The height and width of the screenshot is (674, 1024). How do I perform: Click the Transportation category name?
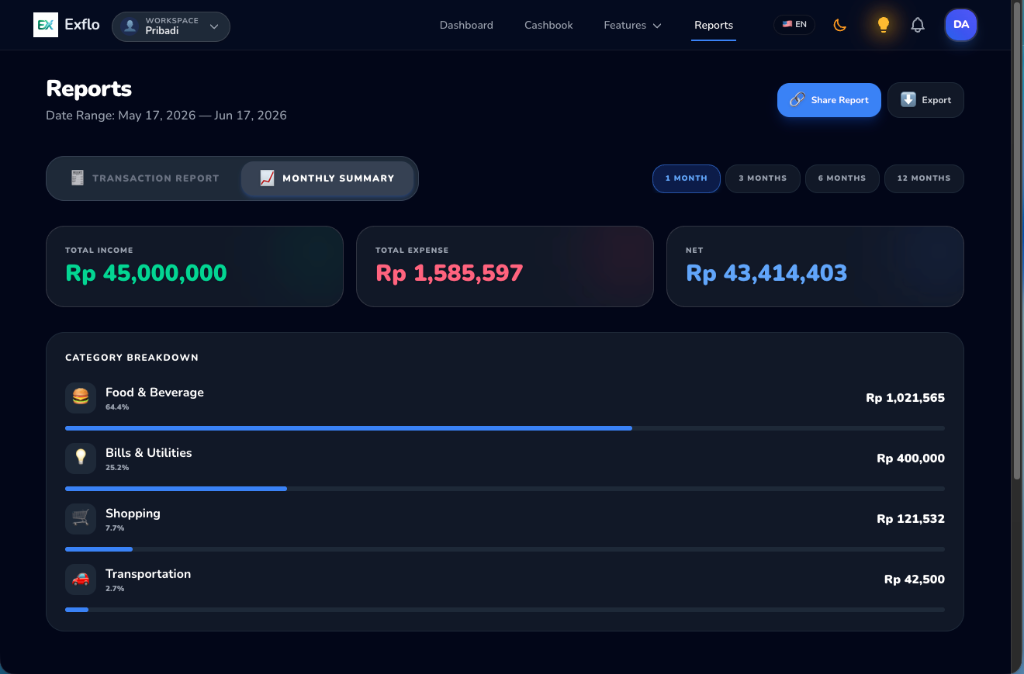148,574
